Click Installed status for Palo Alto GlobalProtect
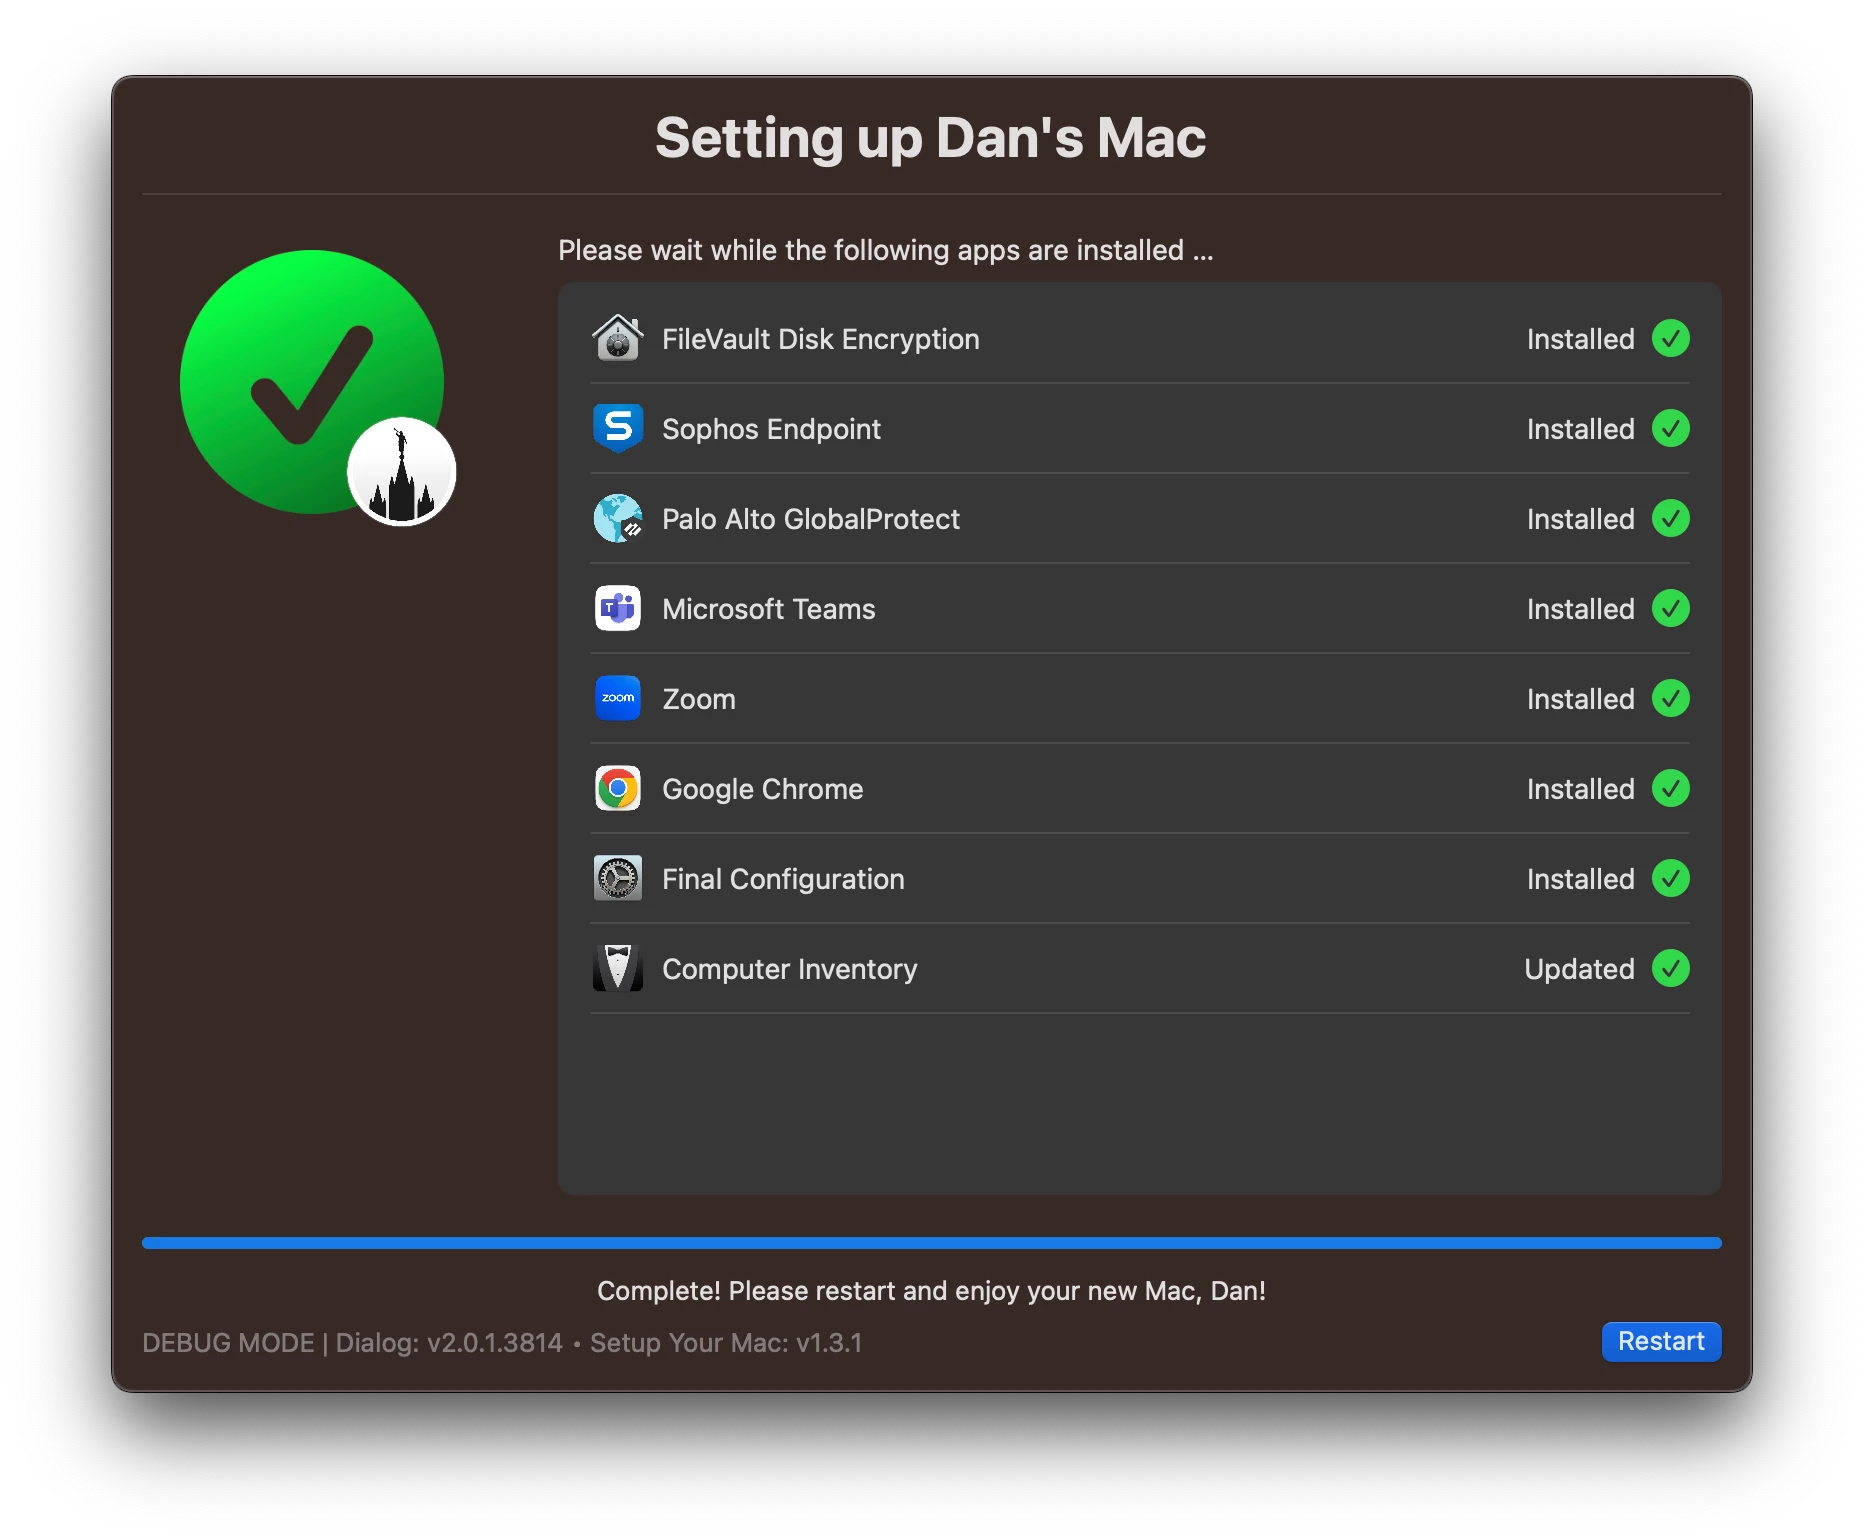This screenshot has width=1864, height=1540. 1580,519
